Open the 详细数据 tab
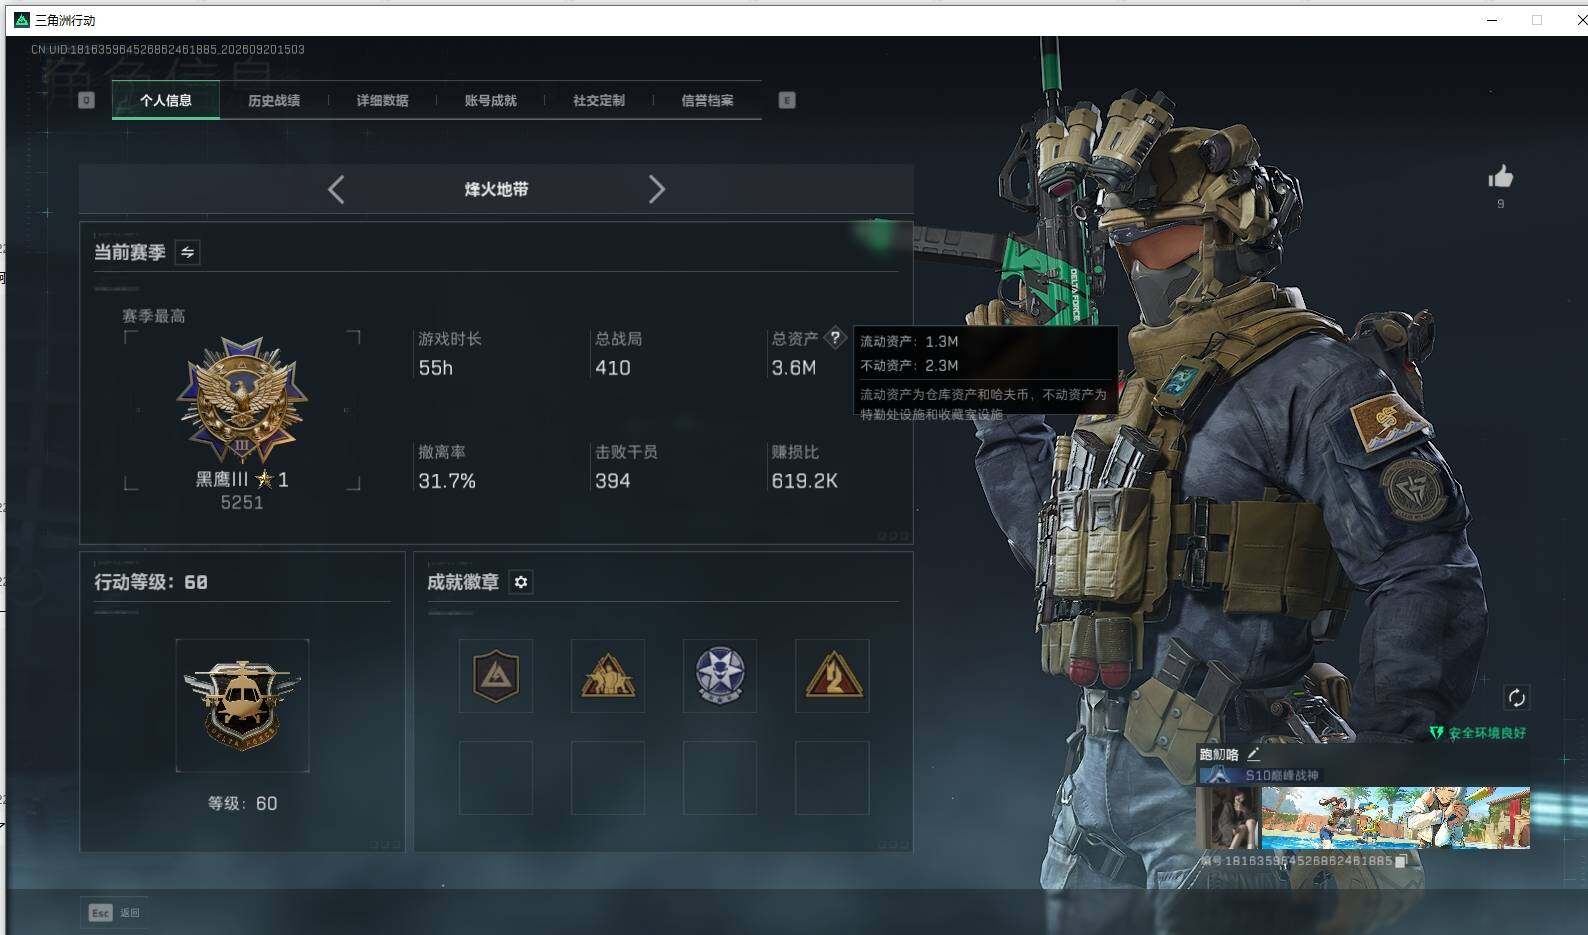The image size is (1588, 935). click(382, 100)
